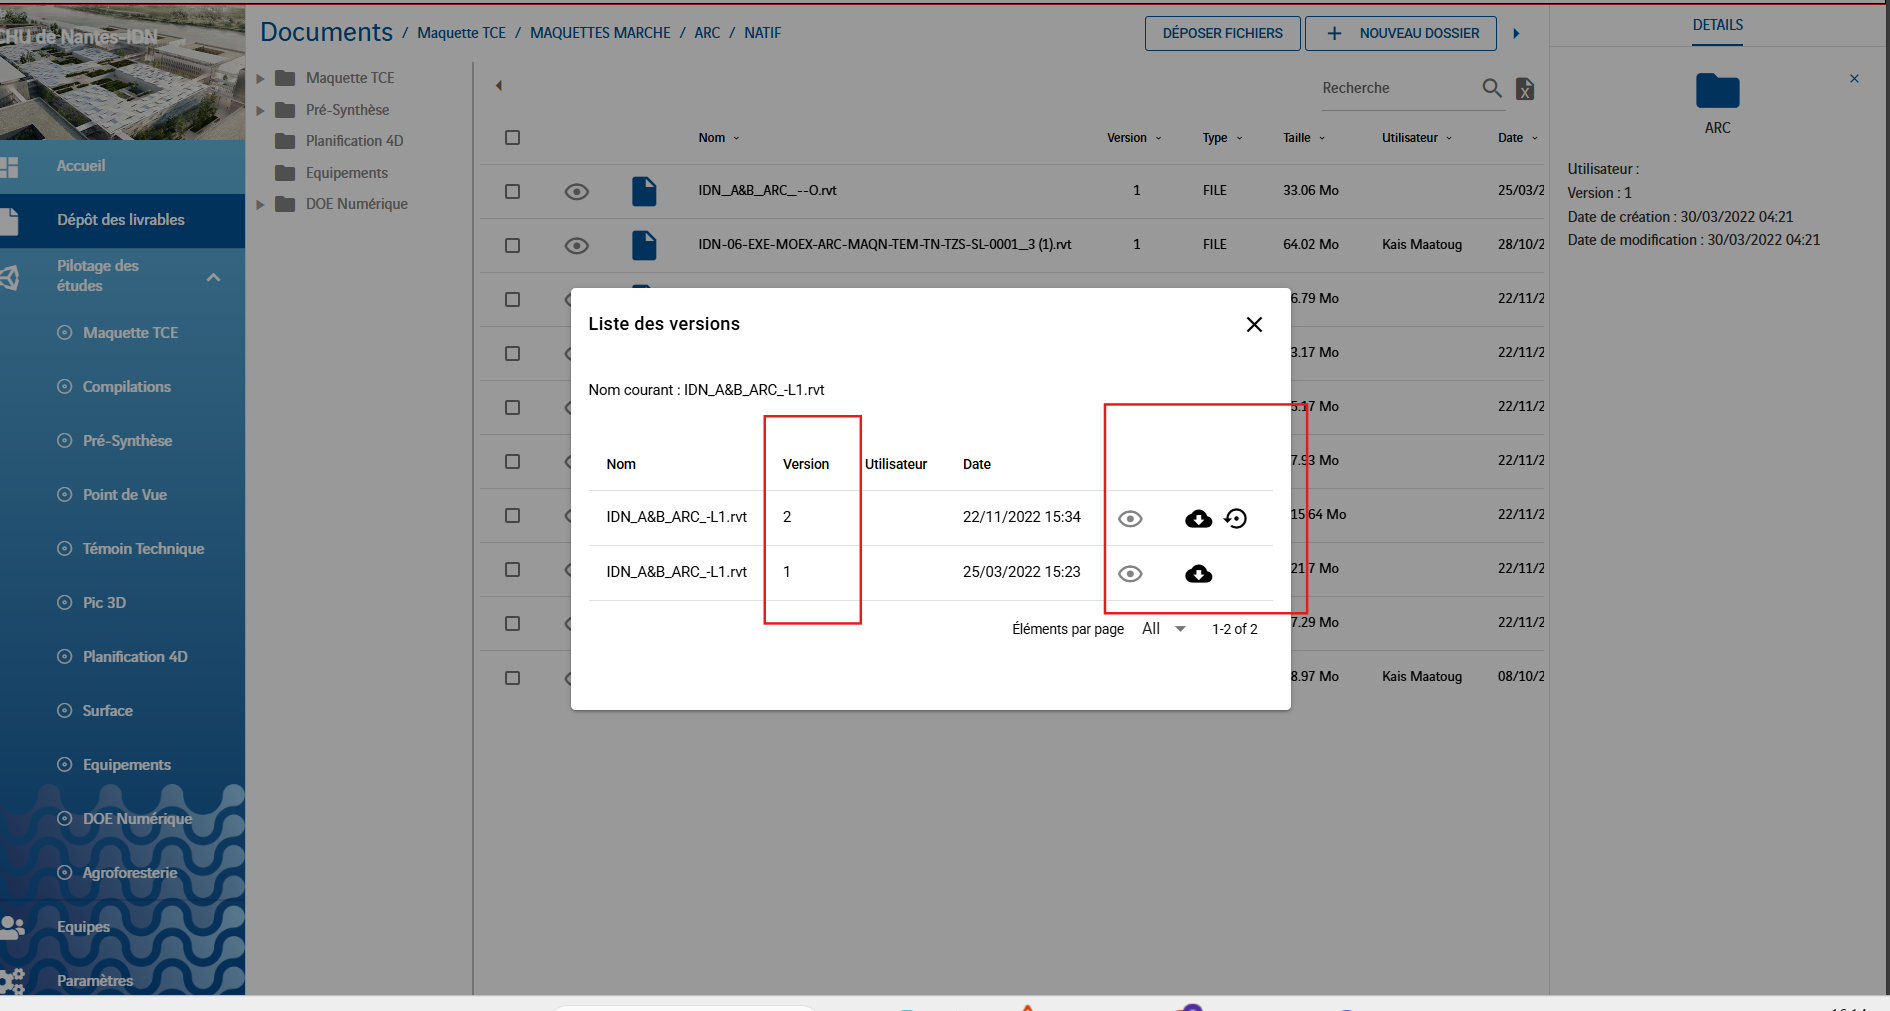Expand the Maquette TCE tree folder
1890x1011 pixels.
pos(261,78)
